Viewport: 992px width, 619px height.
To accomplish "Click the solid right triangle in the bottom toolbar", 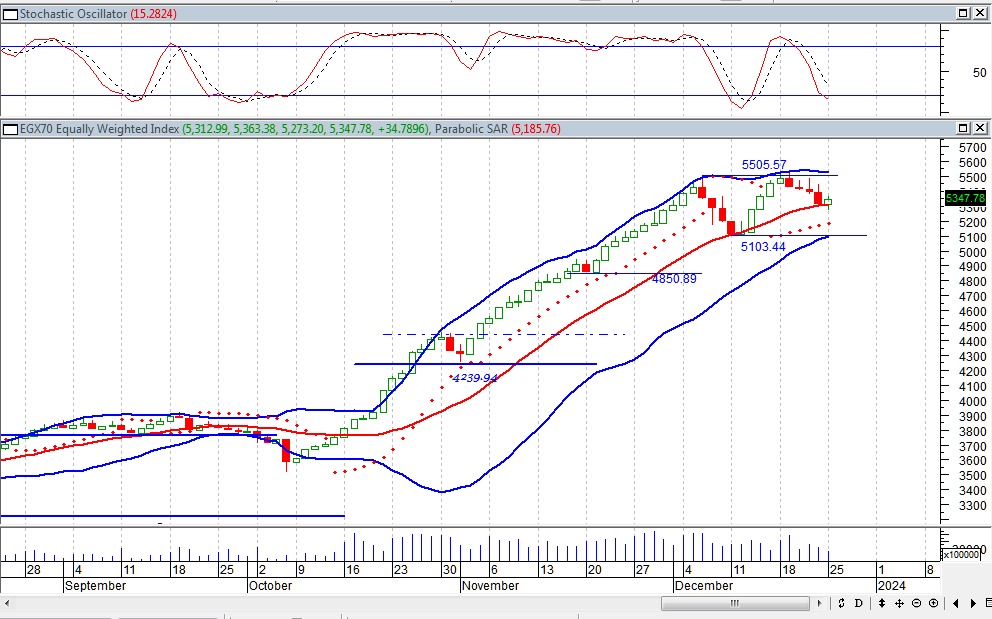I will (x=973, y=603).
